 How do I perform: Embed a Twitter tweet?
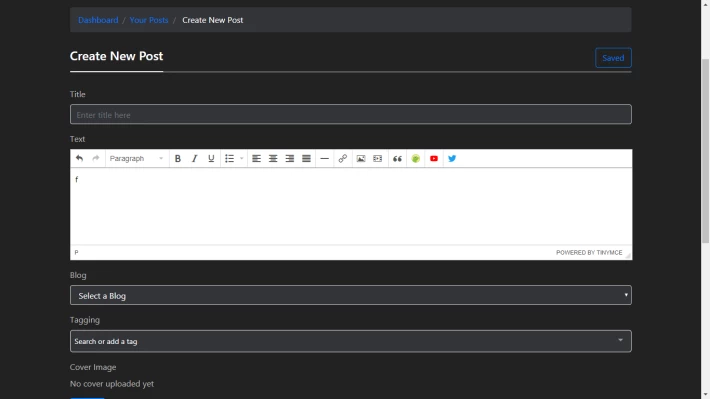[452, 159]
